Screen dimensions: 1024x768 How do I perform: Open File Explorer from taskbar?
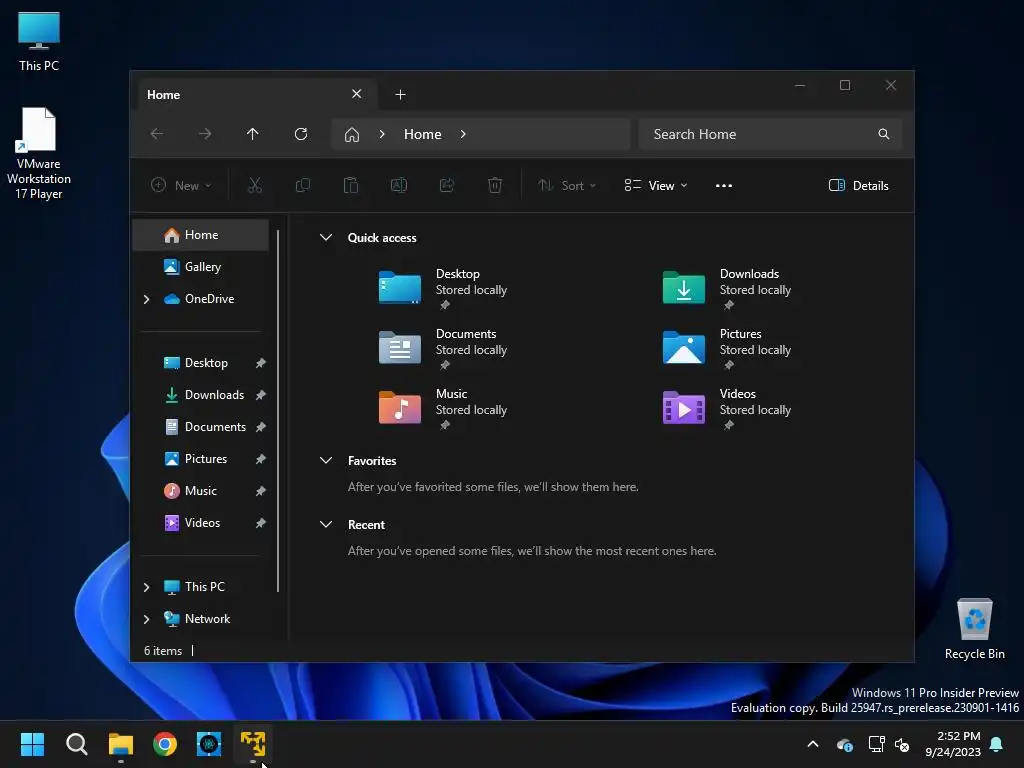121,744
